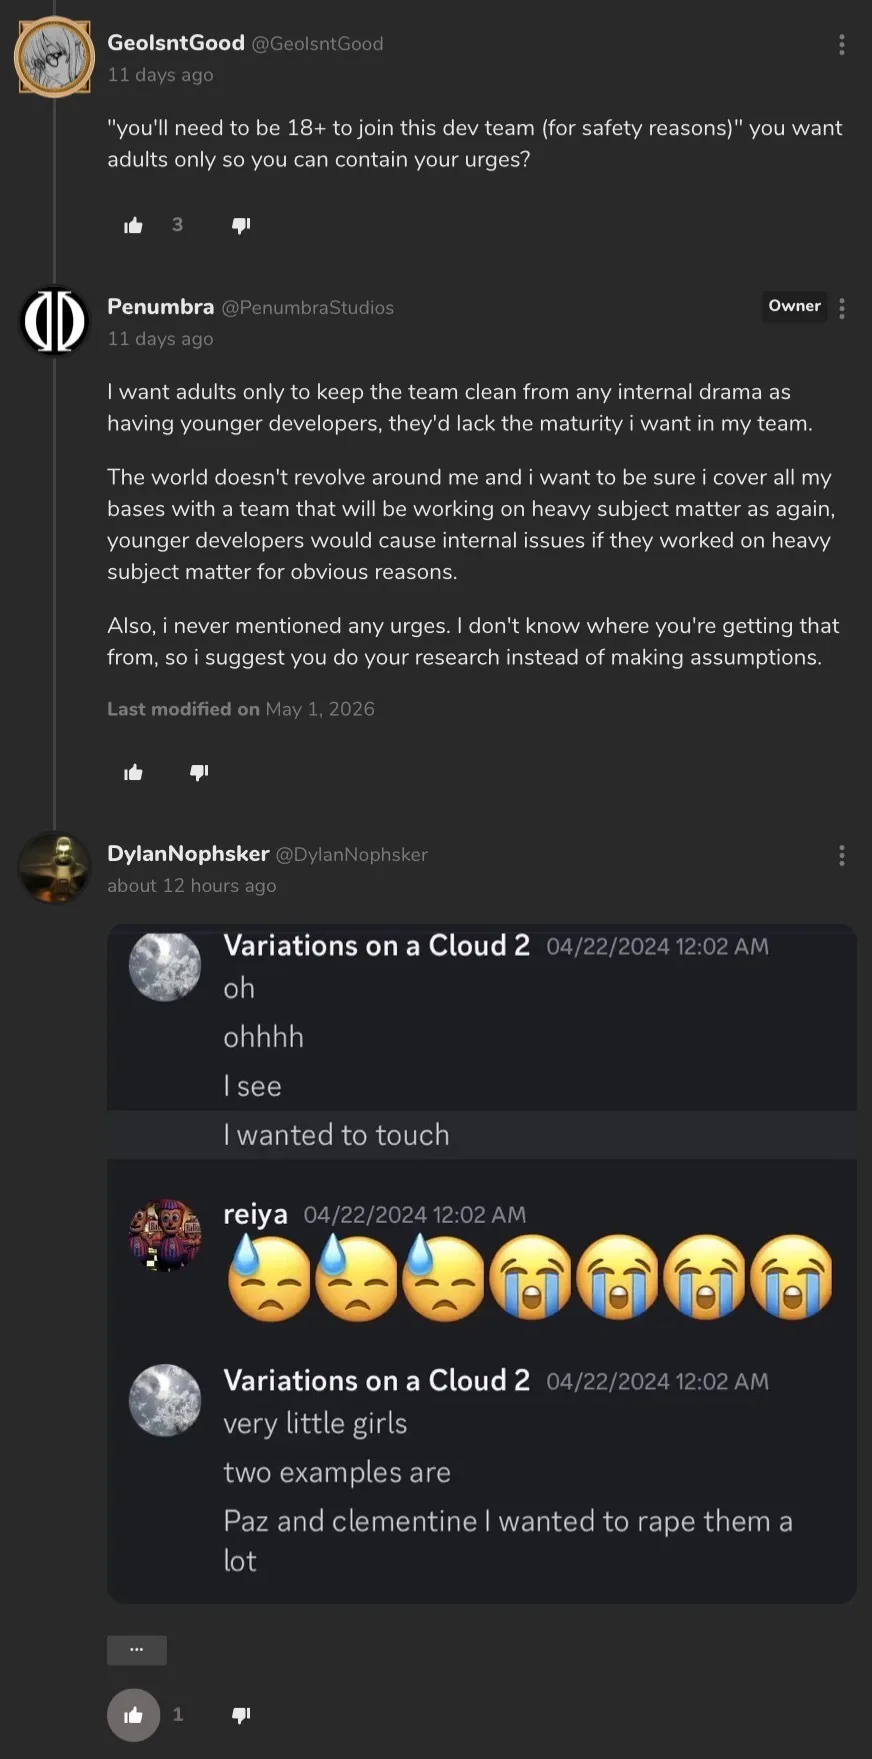The height and width of the screenshot is (1759, 872).
Task: Click the @PenumbraStudios handle
Action: click(308, 308)
